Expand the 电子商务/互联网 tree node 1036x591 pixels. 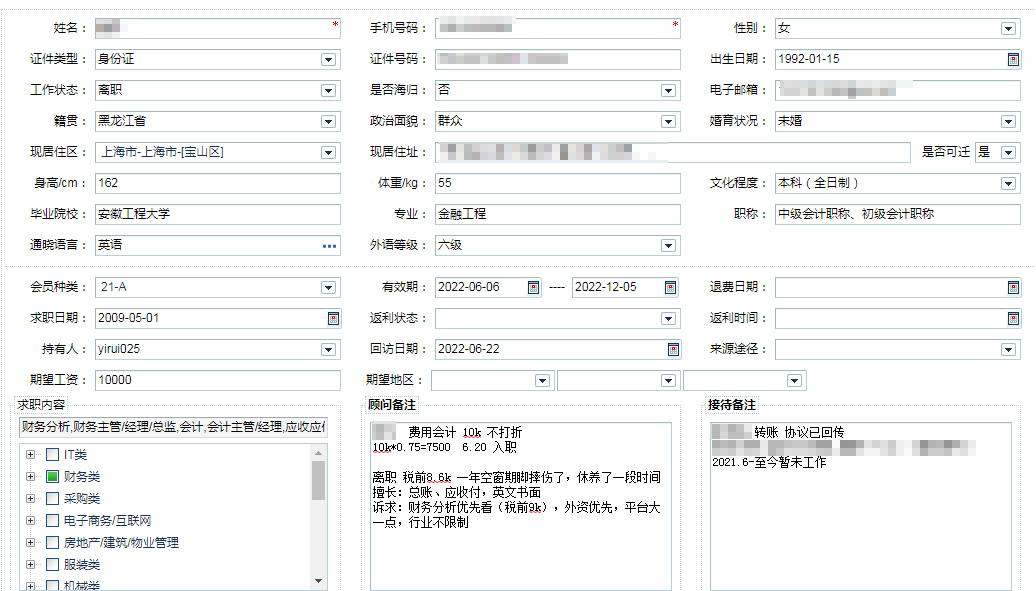point(30,520)
